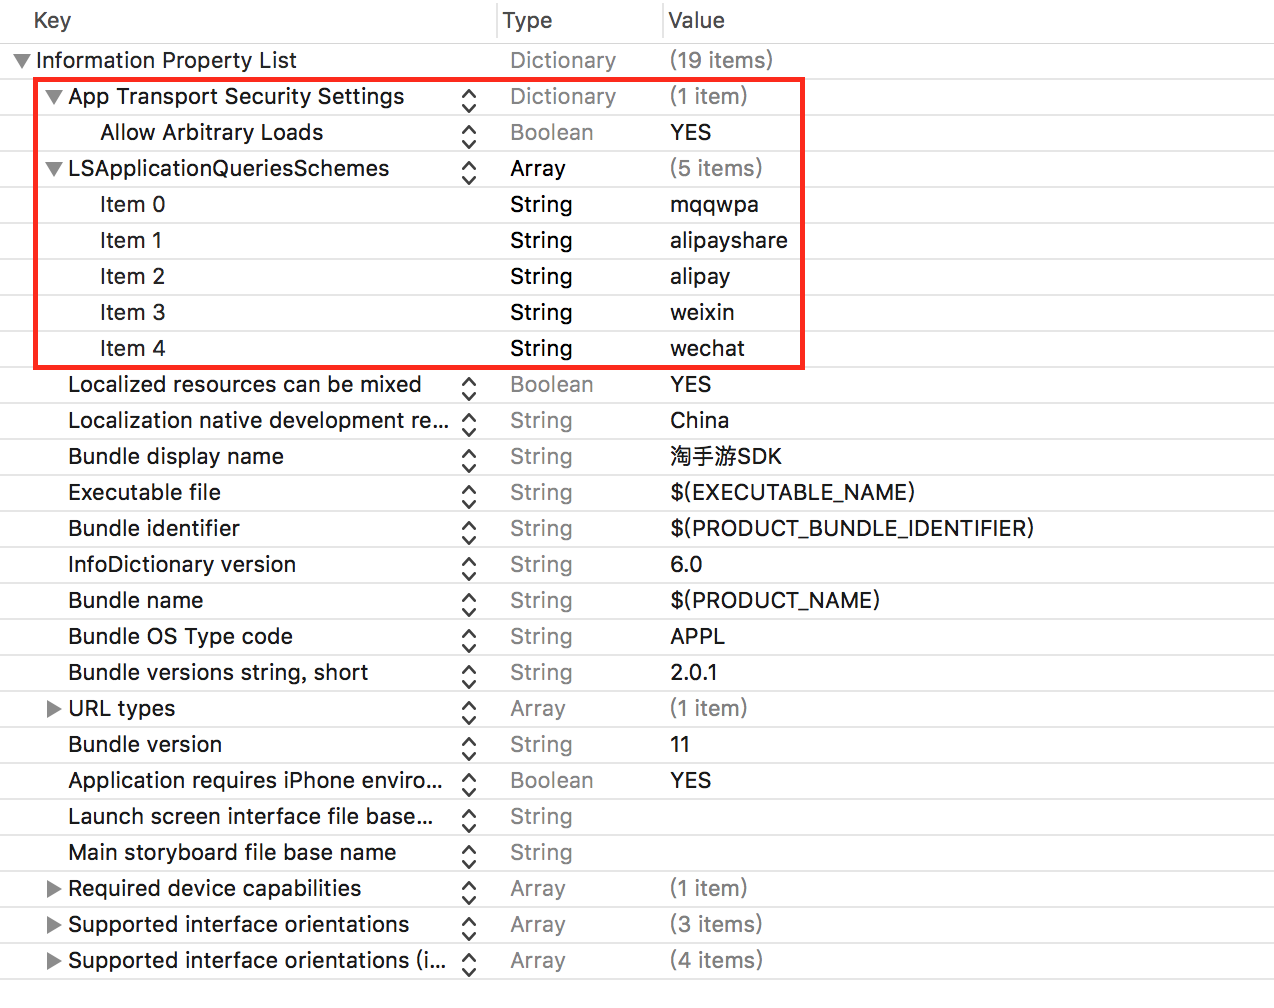Click the Type column header
This screenshot has width=1274, height=1008.
click(527, 21)
